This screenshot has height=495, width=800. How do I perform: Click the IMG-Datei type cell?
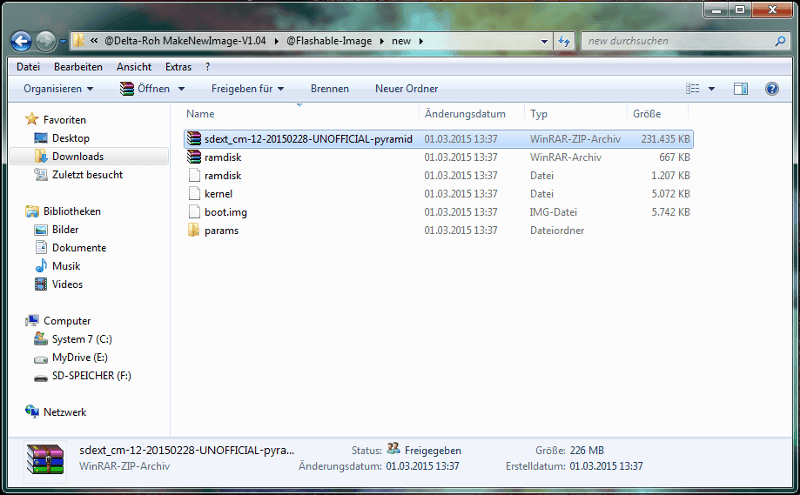pos(554,212)
